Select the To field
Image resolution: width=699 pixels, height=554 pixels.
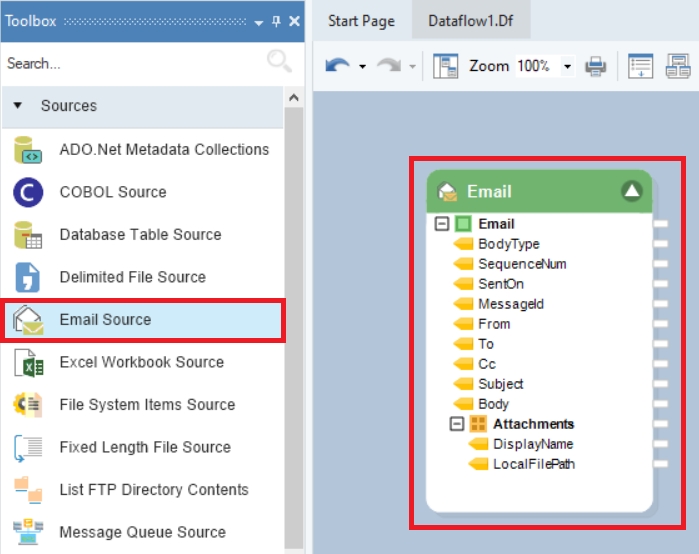pyautogui.click(x=486, y=344)
